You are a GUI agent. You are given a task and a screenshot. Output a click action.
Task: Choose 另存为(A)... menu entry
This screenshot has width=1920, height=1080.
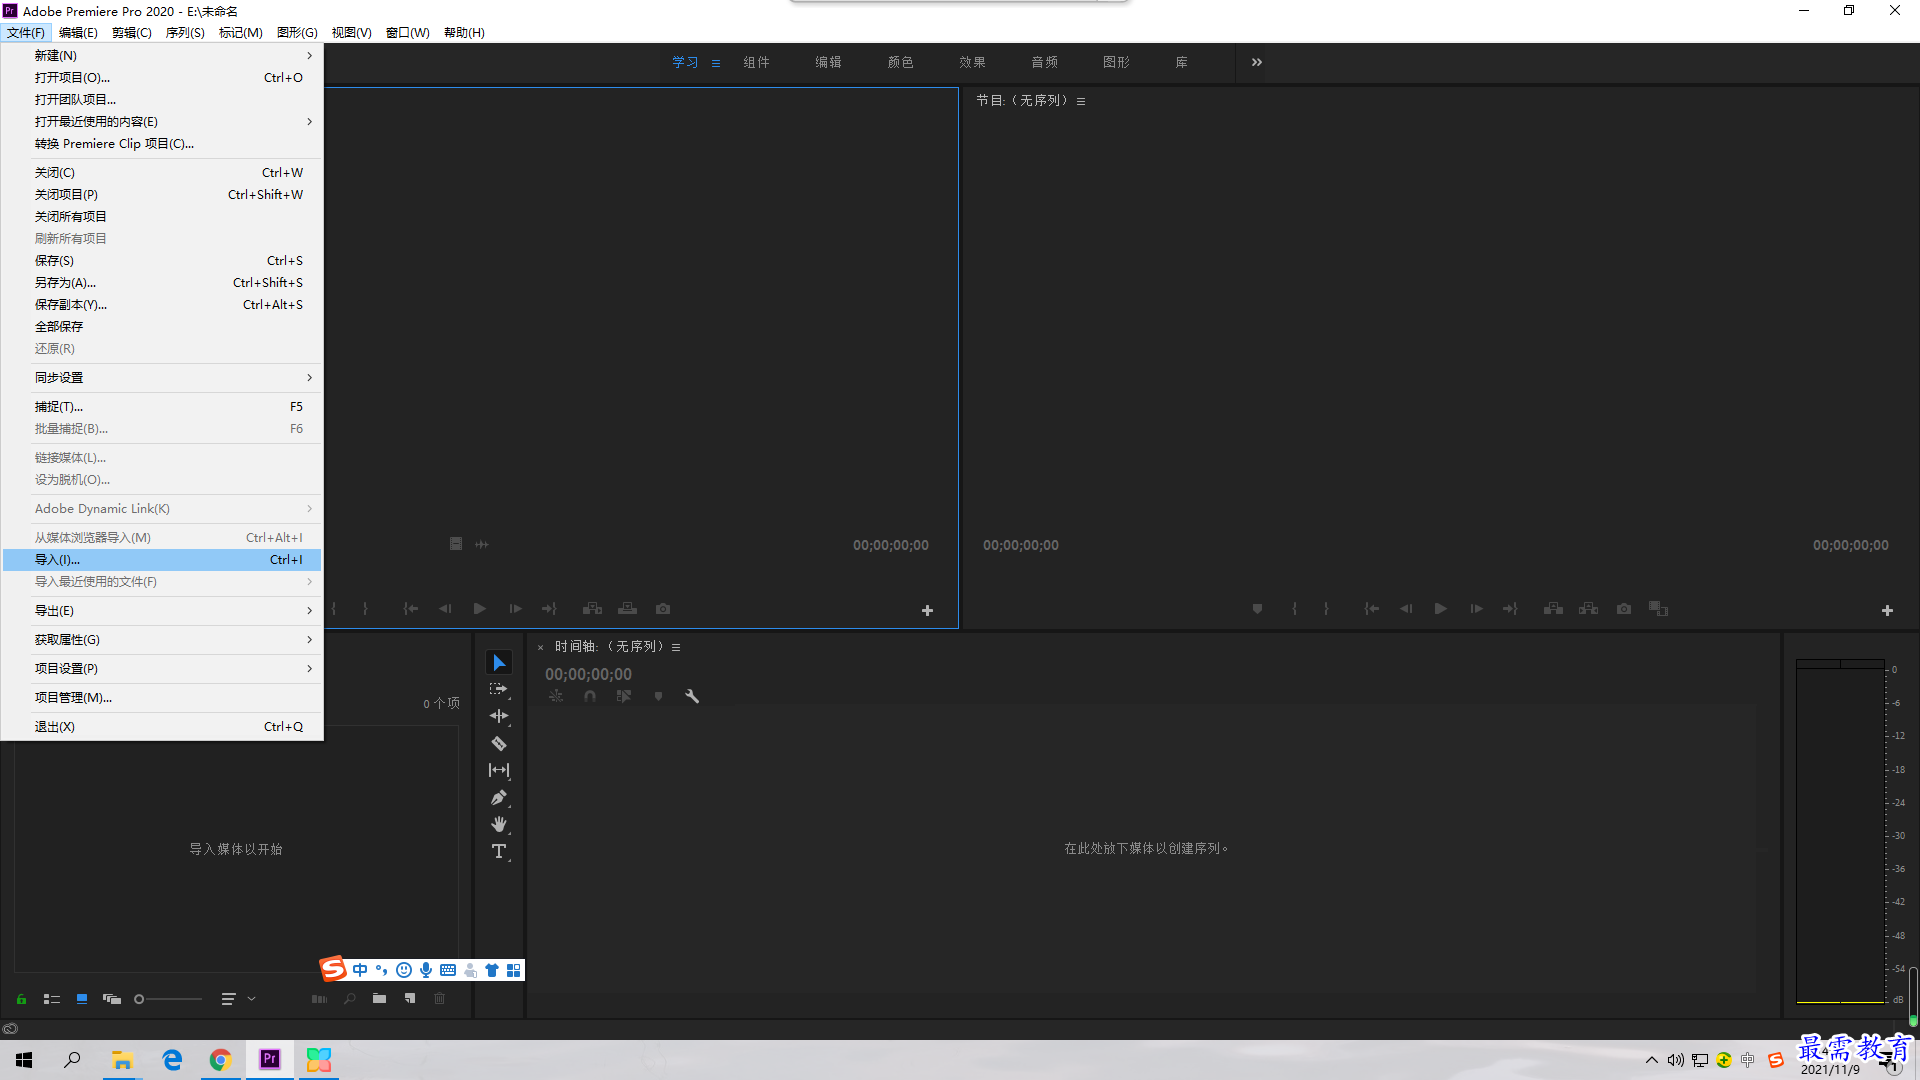point(162,282)
